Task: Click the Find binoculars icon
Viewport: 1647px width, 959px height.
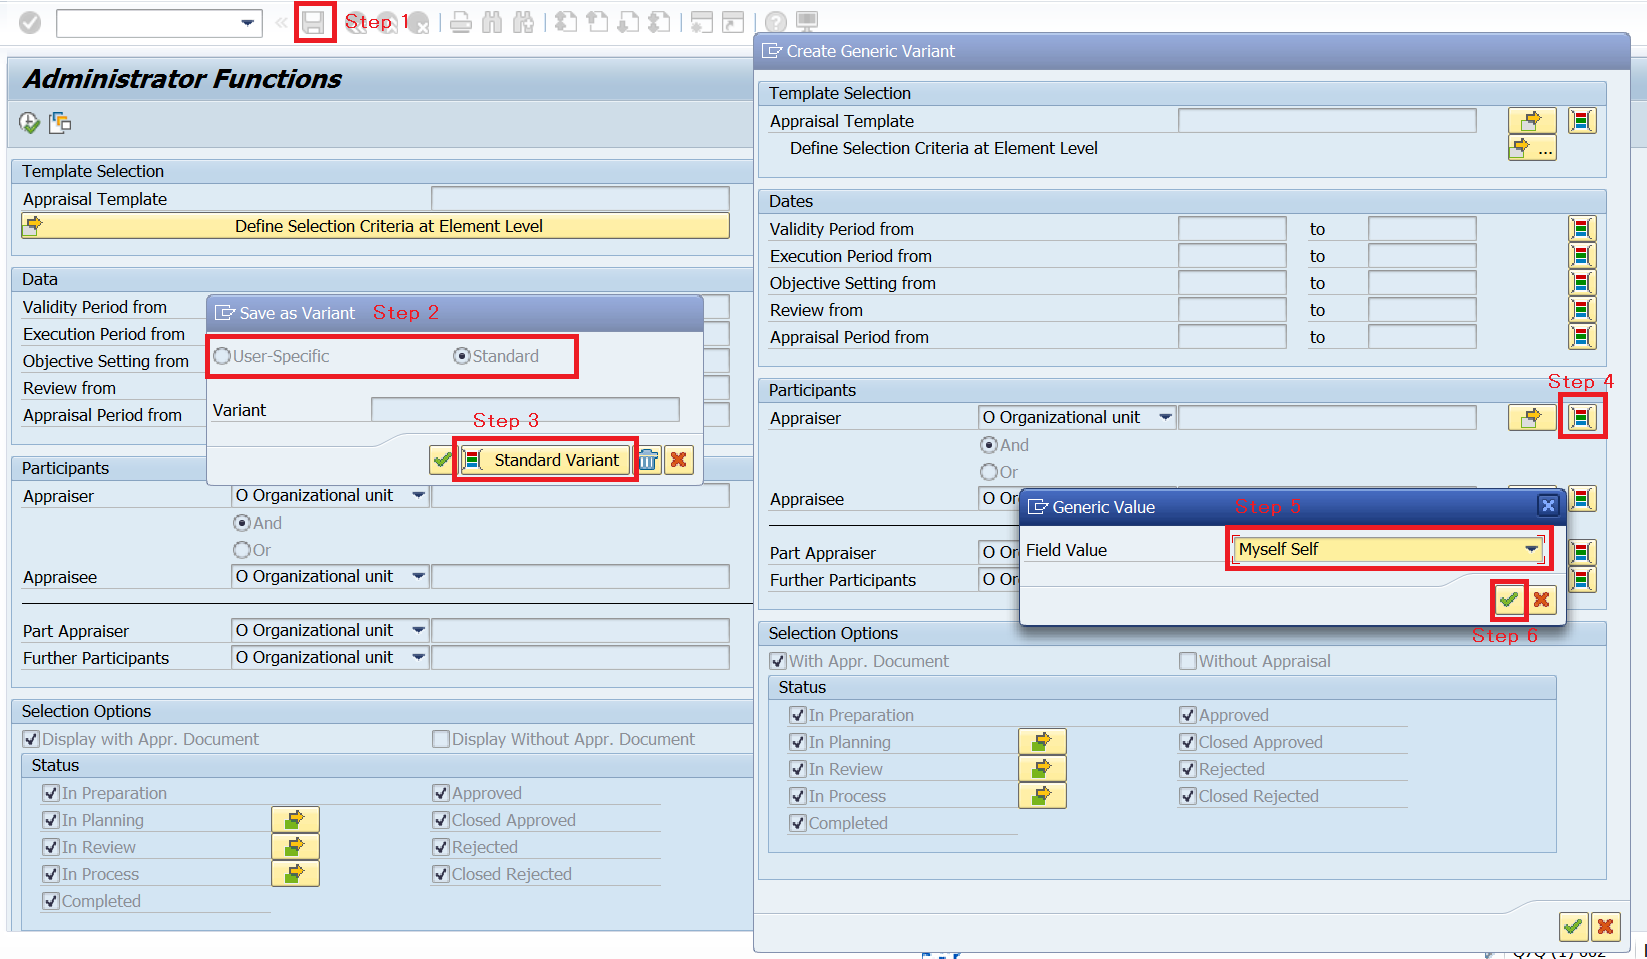Action: pyautogui.click(x=492, y=22)
